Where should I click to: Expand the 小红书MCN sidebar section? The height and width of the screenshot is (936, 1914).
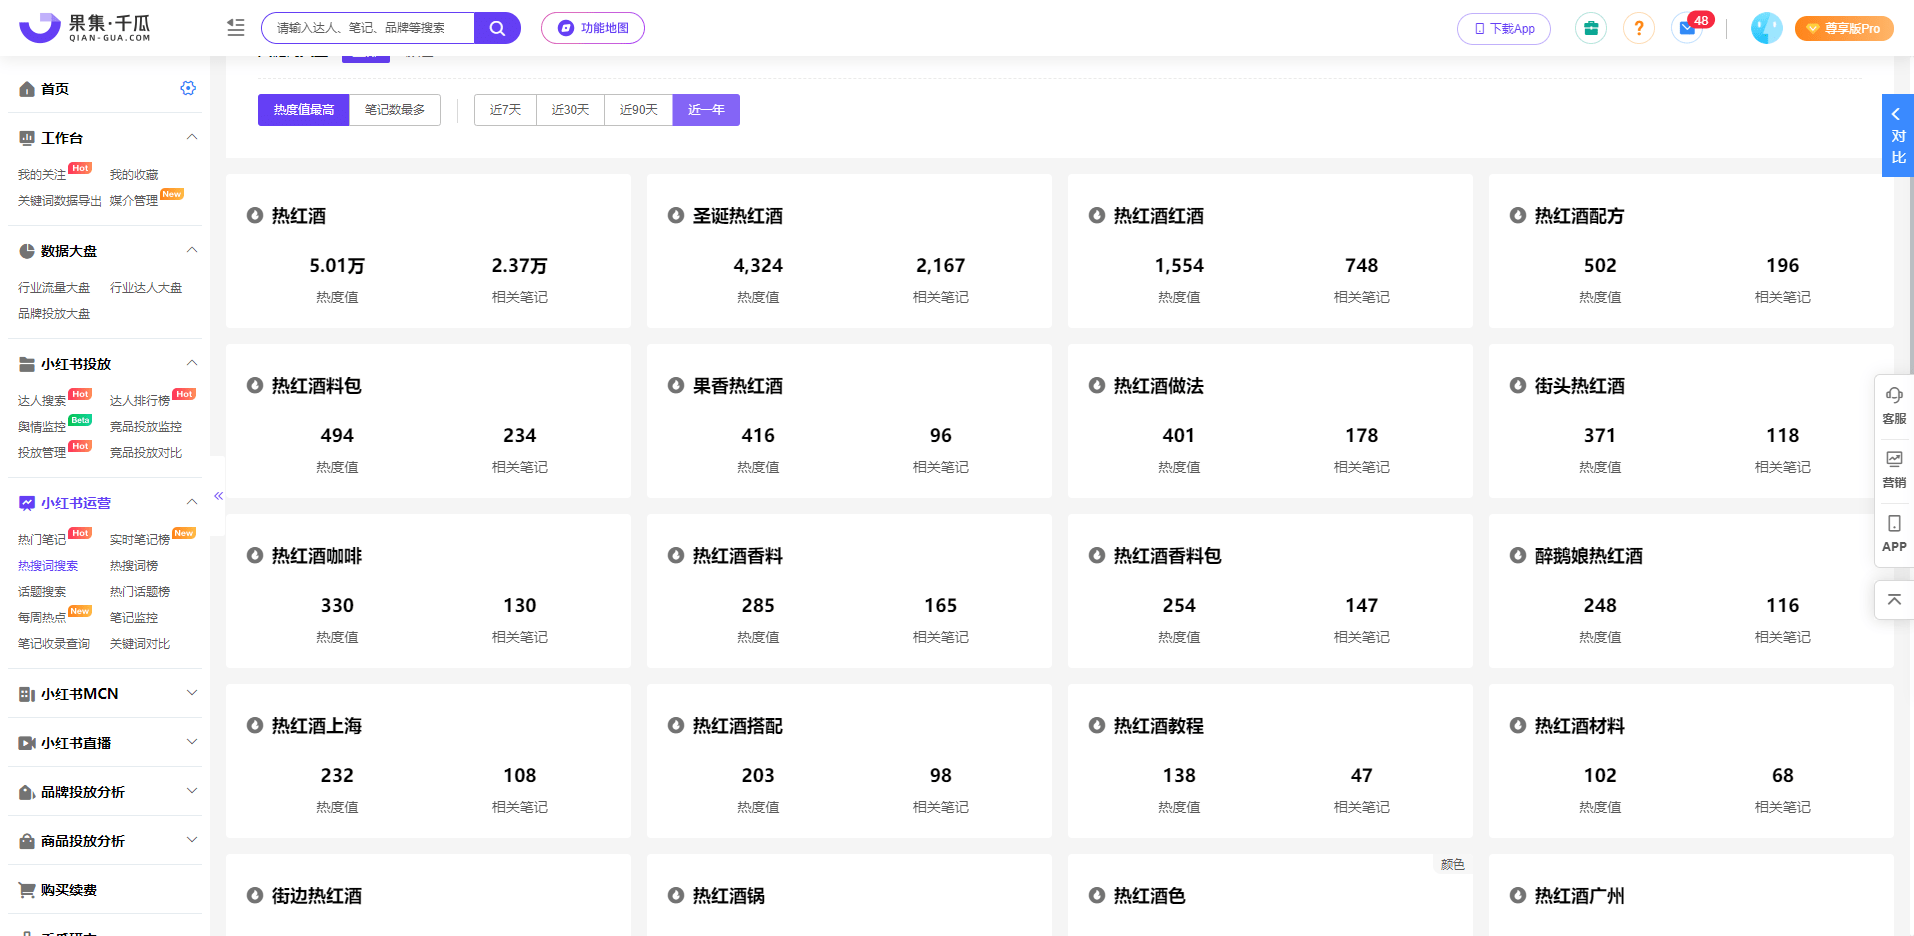[x=192, y=693]
